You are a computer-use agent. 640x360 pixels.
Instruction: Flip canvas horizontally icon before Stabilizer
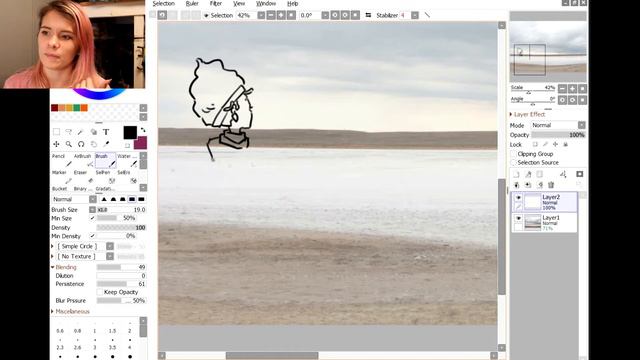coord(368,15)
